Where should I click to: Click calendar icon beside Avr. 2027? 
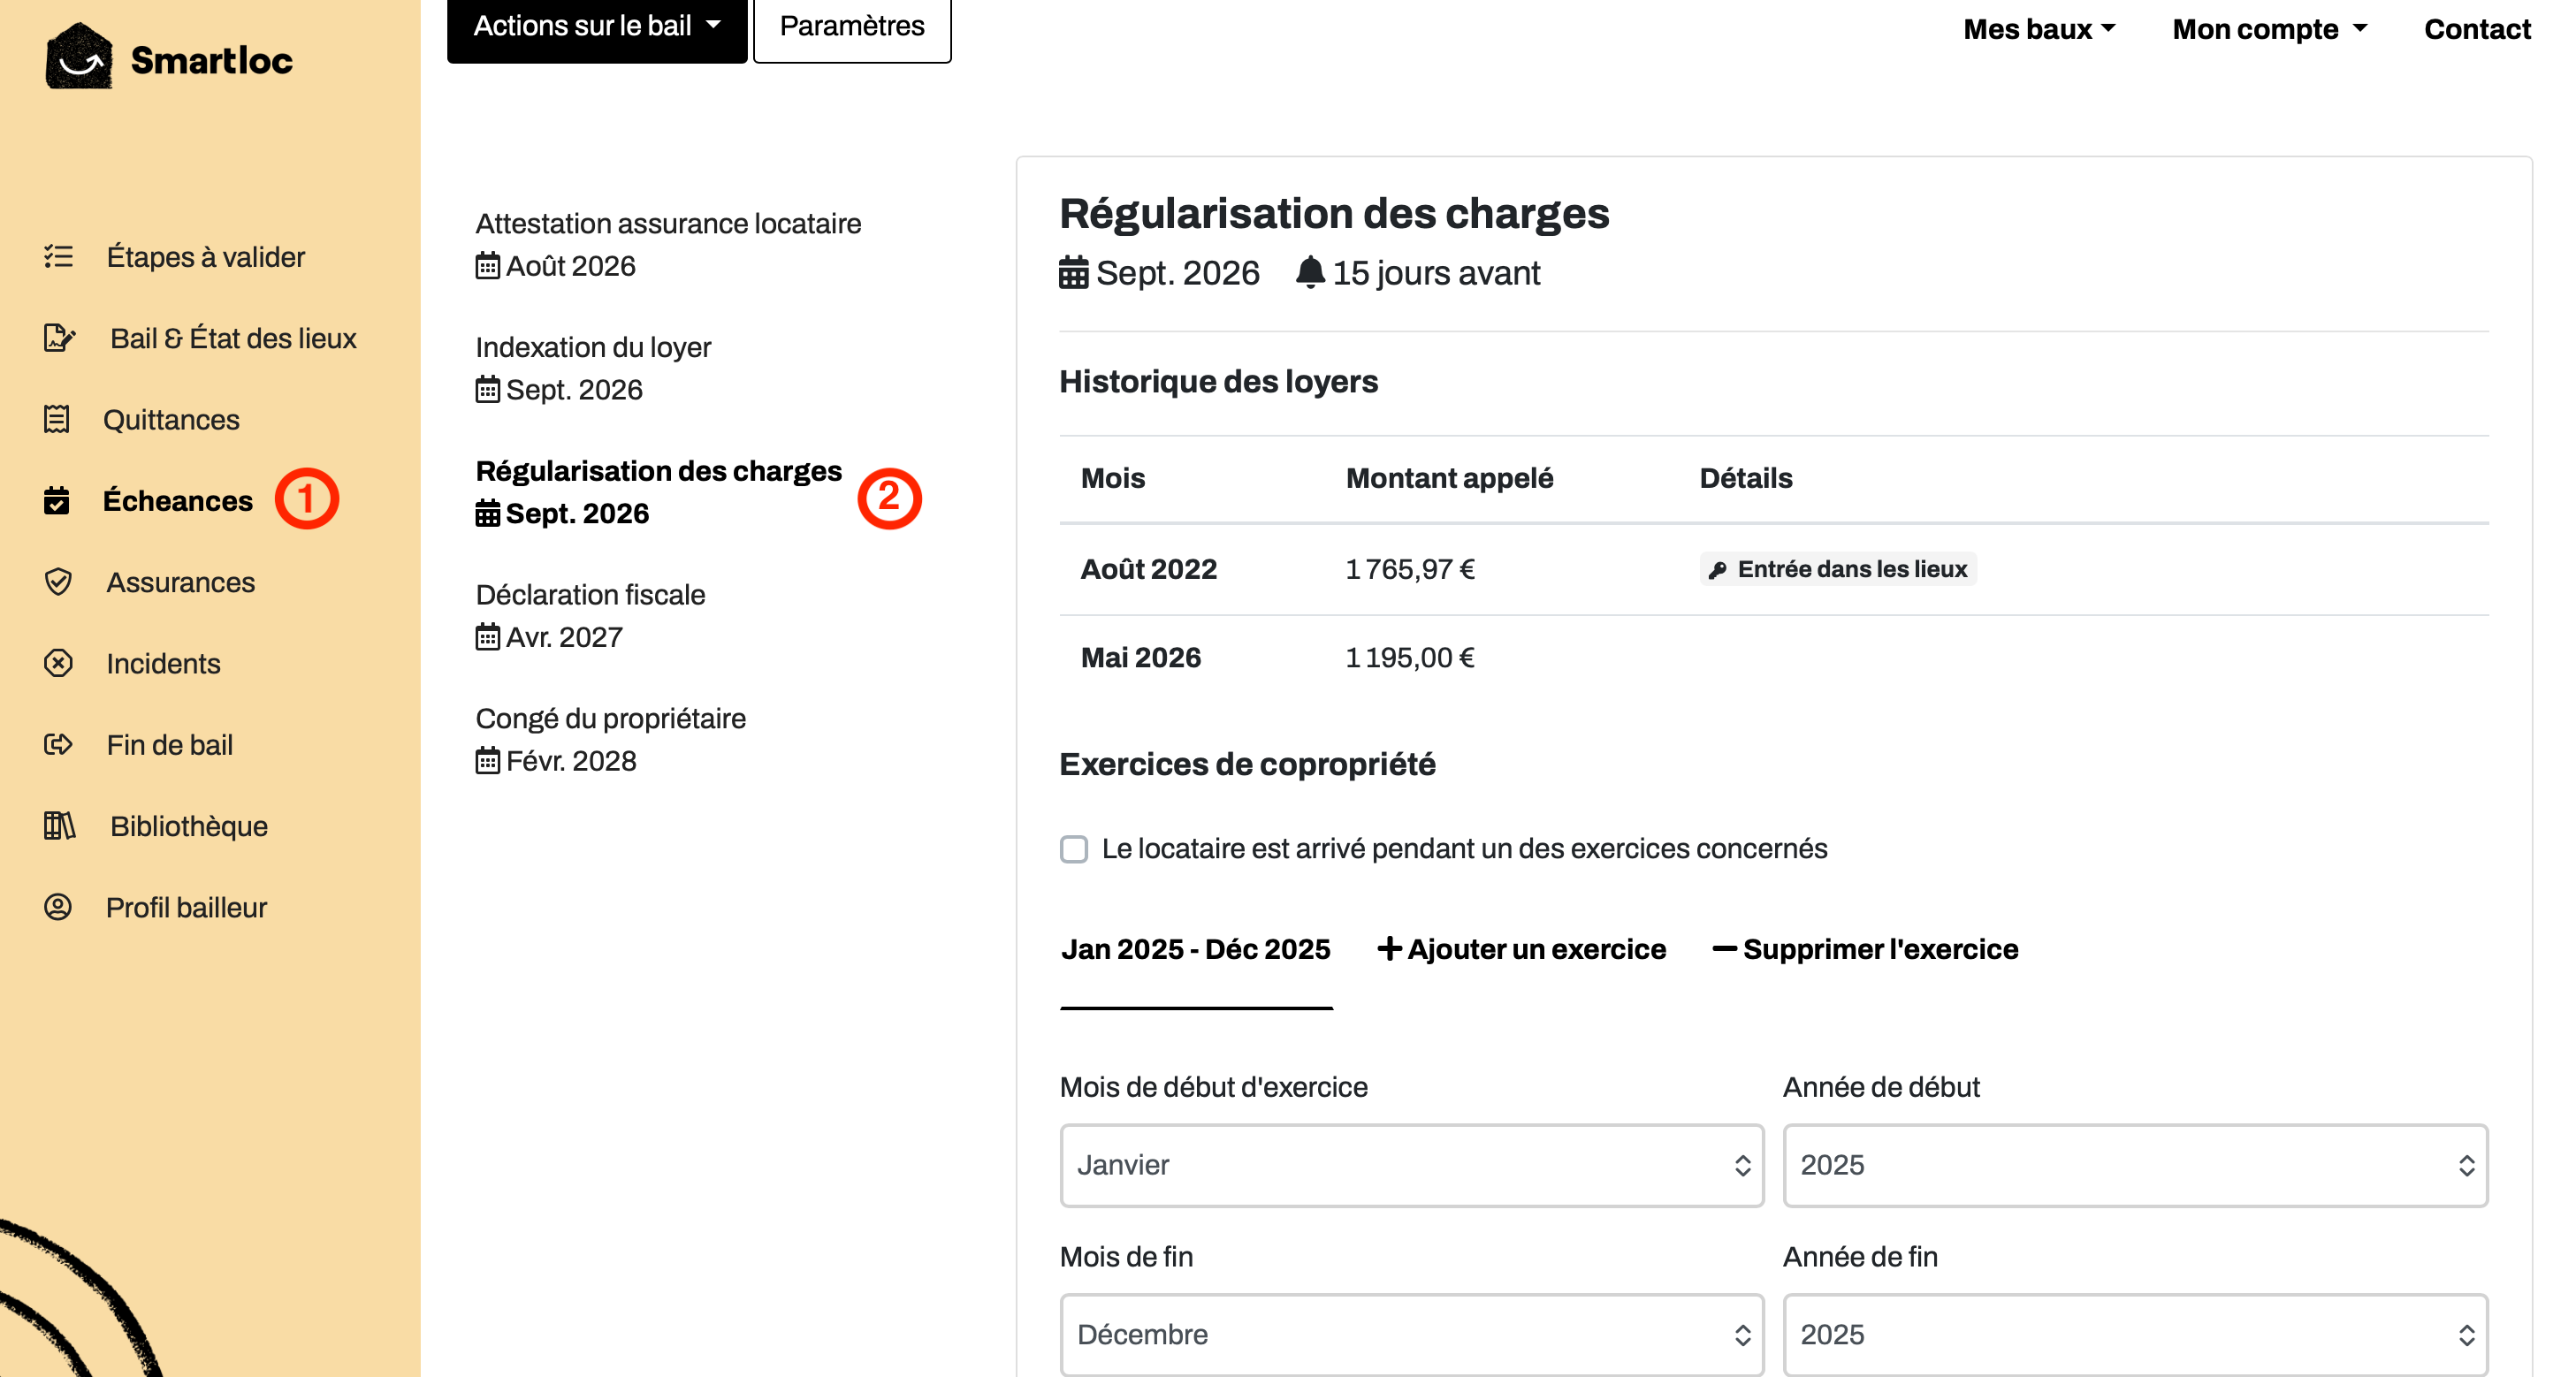coord(487,637)
